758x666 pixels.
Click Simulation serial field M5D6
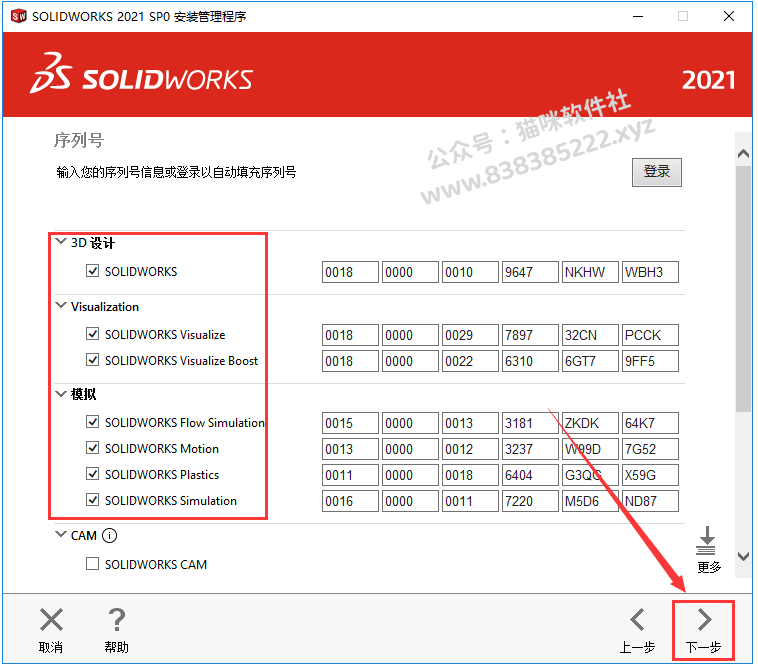[x=591, y=502]
